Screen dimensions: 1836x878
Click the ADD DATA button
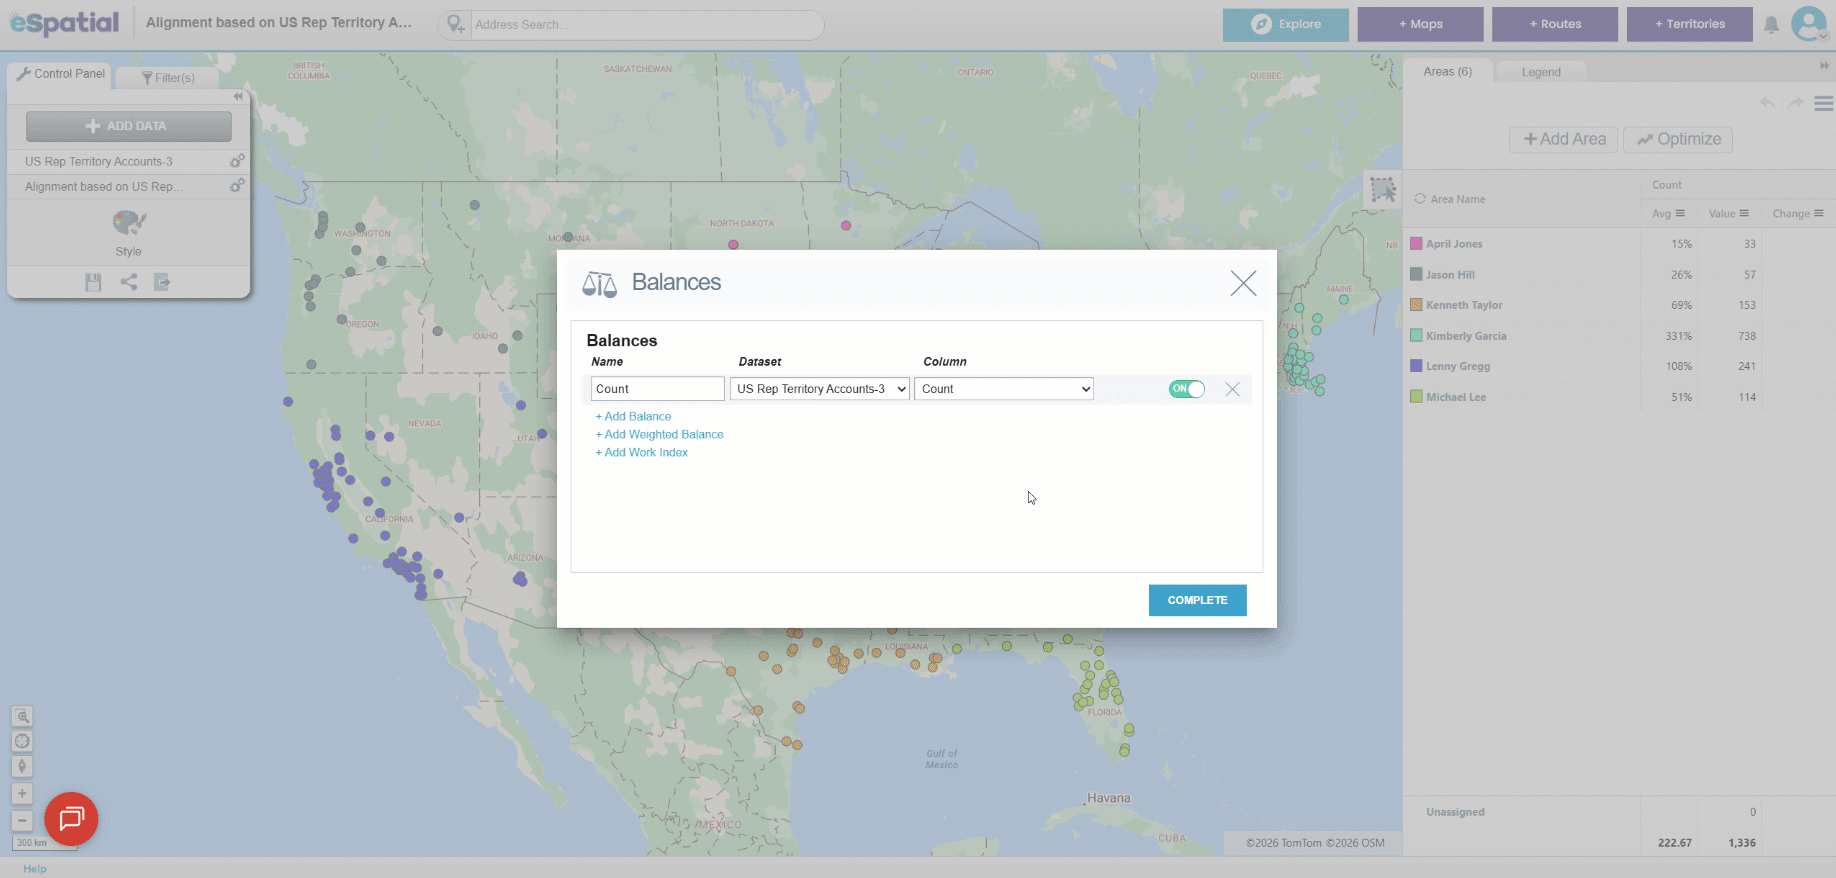(x=129, y=126)
